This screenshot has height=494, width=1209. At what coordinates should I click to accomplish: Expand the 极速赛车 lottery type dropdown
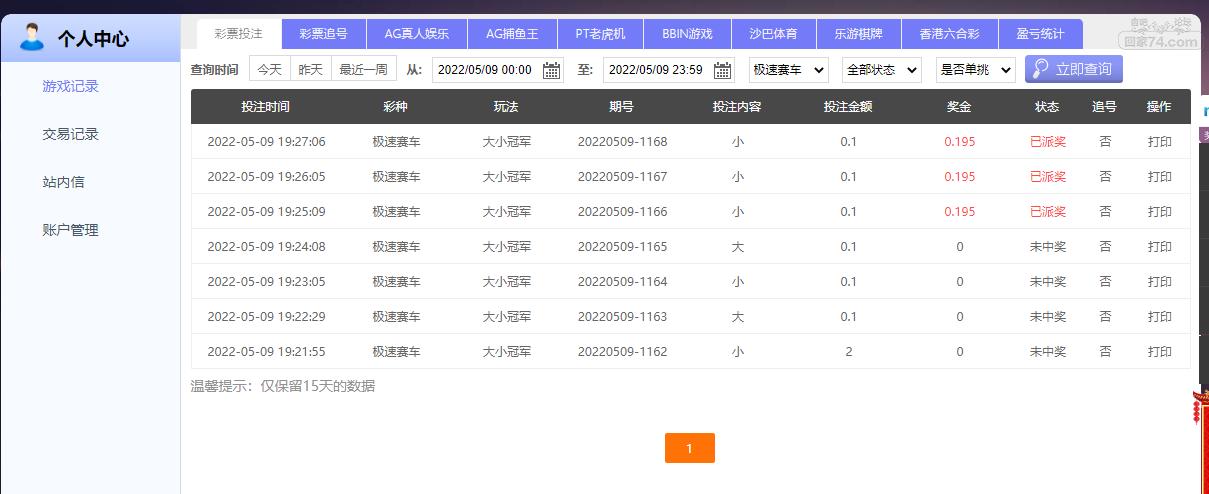pos(788,70)
